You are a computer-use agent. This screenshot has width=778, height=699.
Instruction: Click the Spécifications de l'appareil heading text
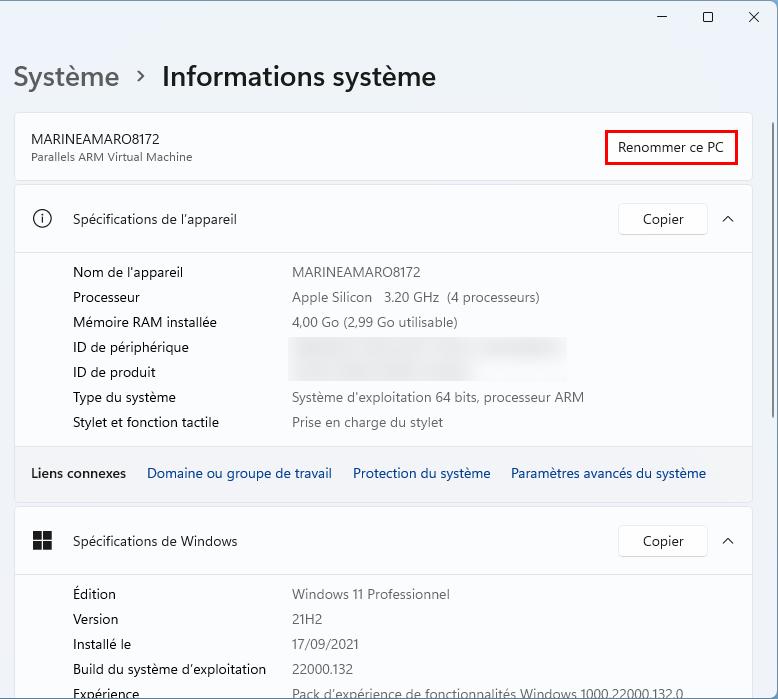[155, 219]
